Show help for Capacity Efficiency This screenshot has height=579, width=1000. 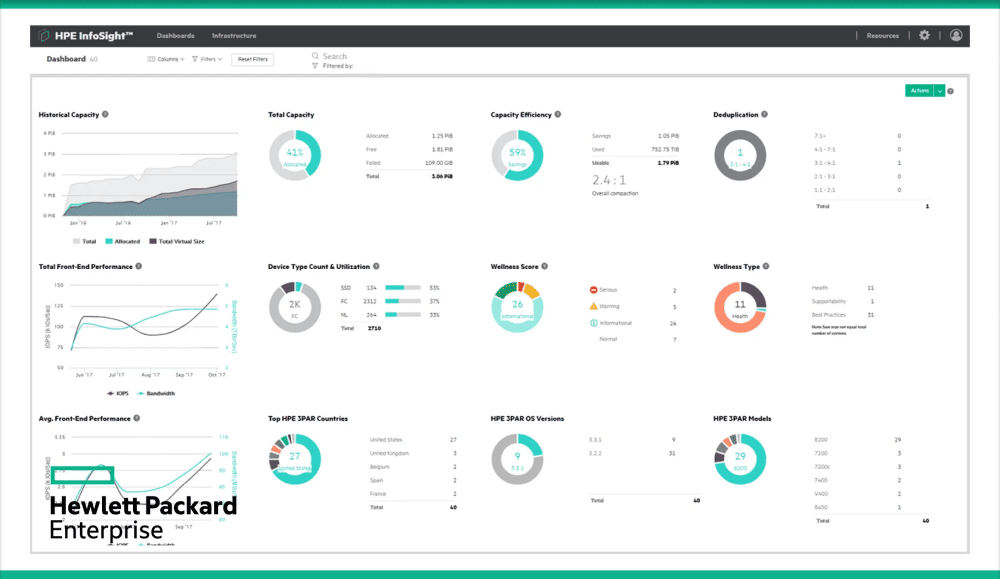click(x=557, y=114)
